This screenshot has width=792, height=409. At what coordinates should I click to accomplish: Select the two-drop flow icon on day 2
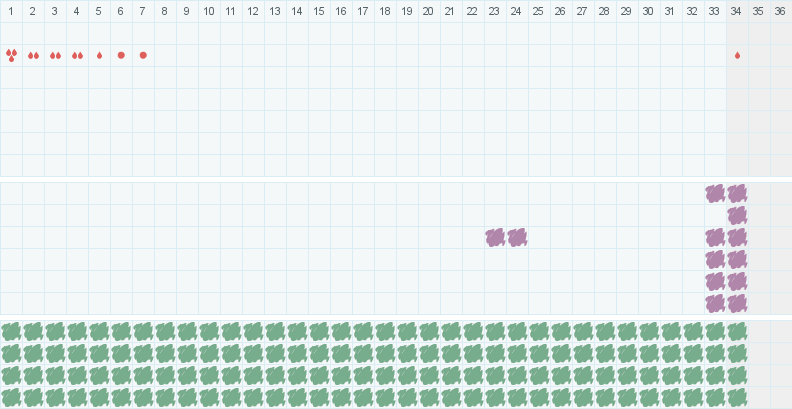(x=33, y=56)
